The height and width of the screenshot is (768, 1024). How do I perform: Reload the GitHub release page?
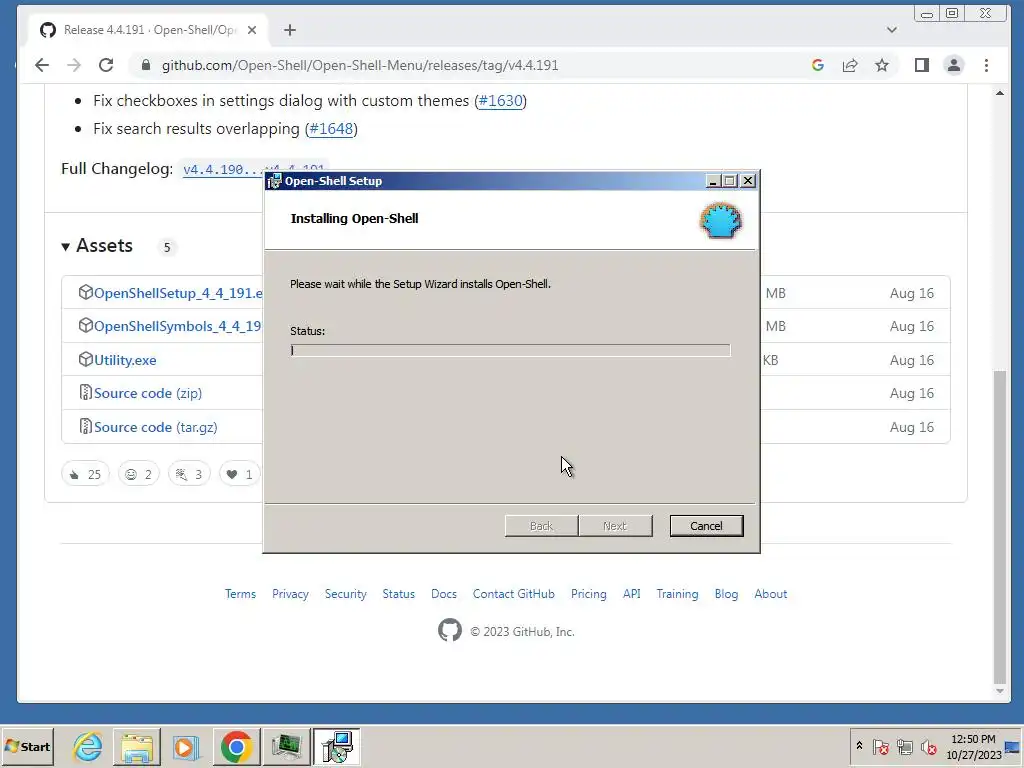pyautogui.click(x=106, y=65)
